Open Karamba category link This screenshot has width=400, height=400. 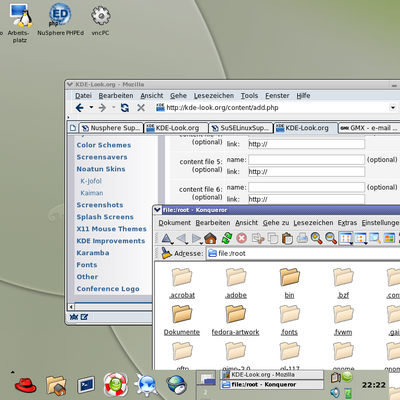point(93,253)
